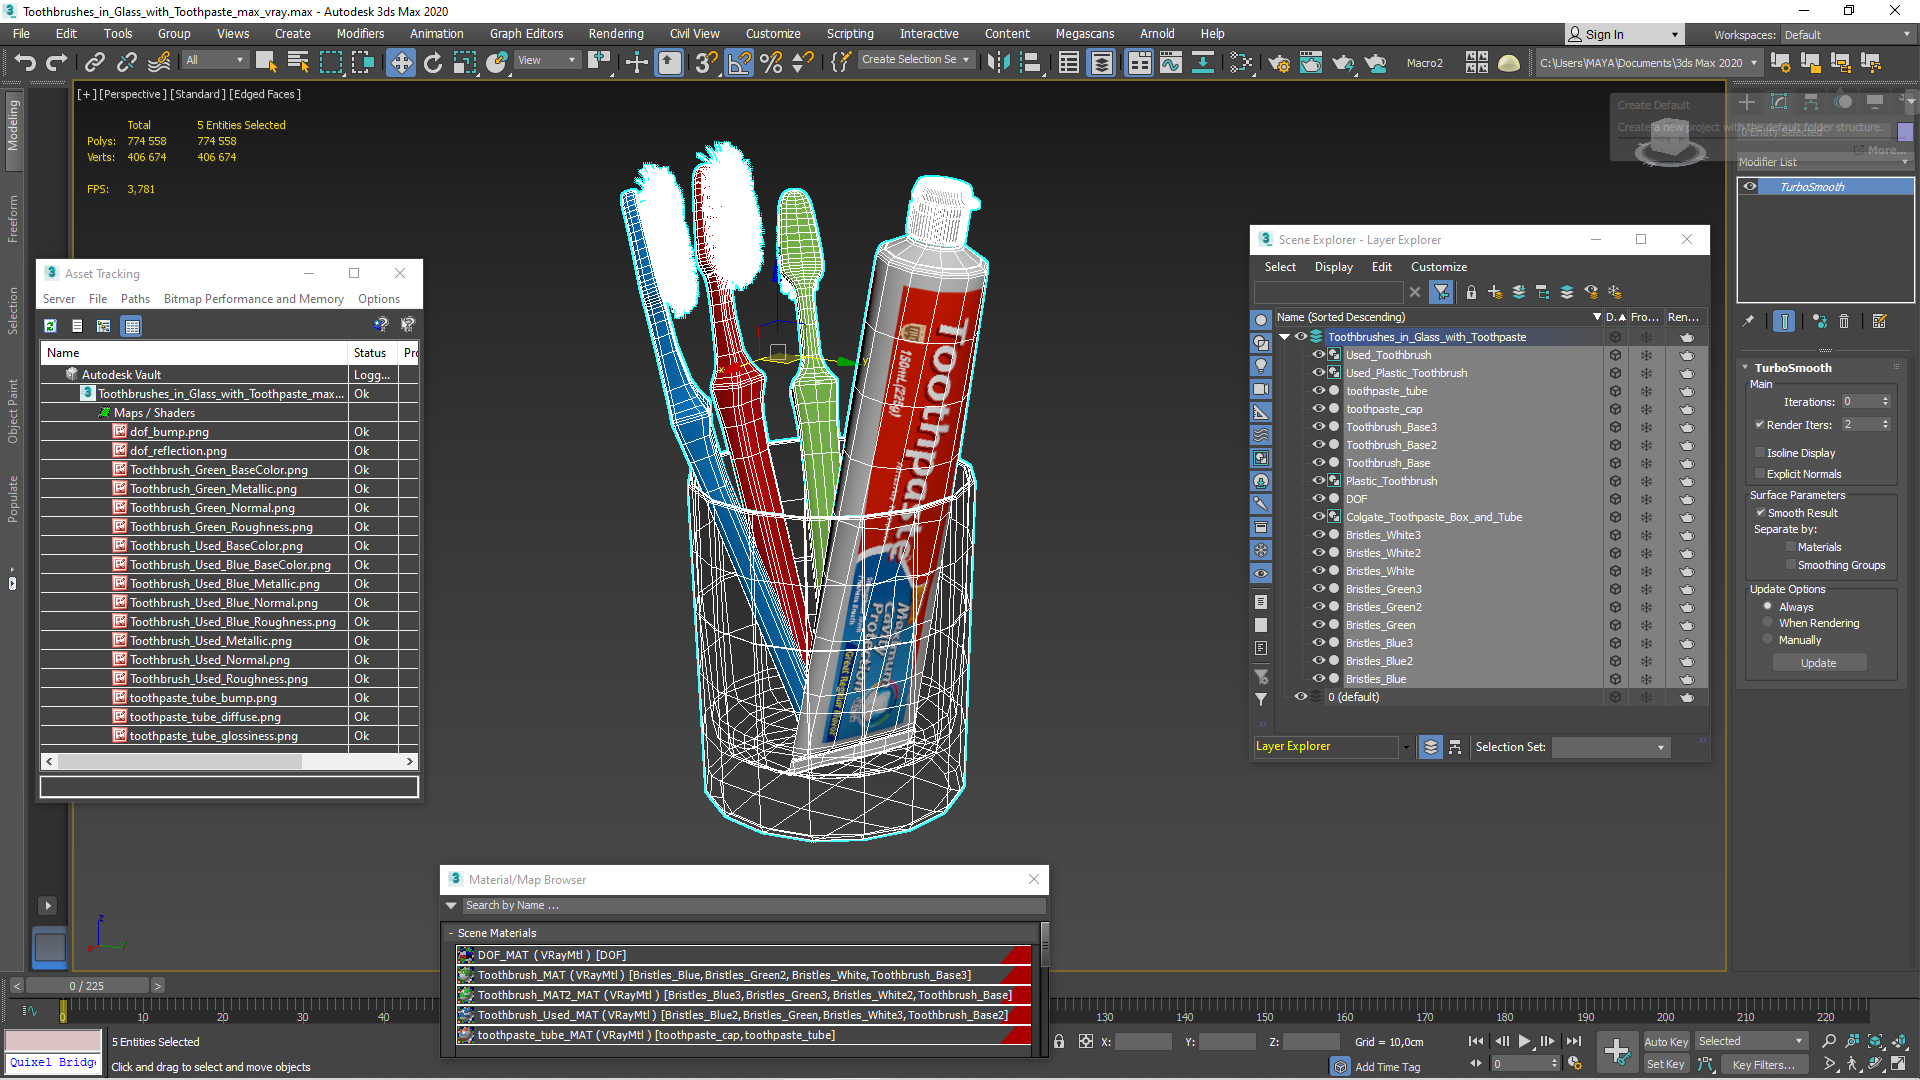This screenshot has width=1920, height=1080.
Task: Open the All selection filter dropdown
Action: click(x=214, y=60)
